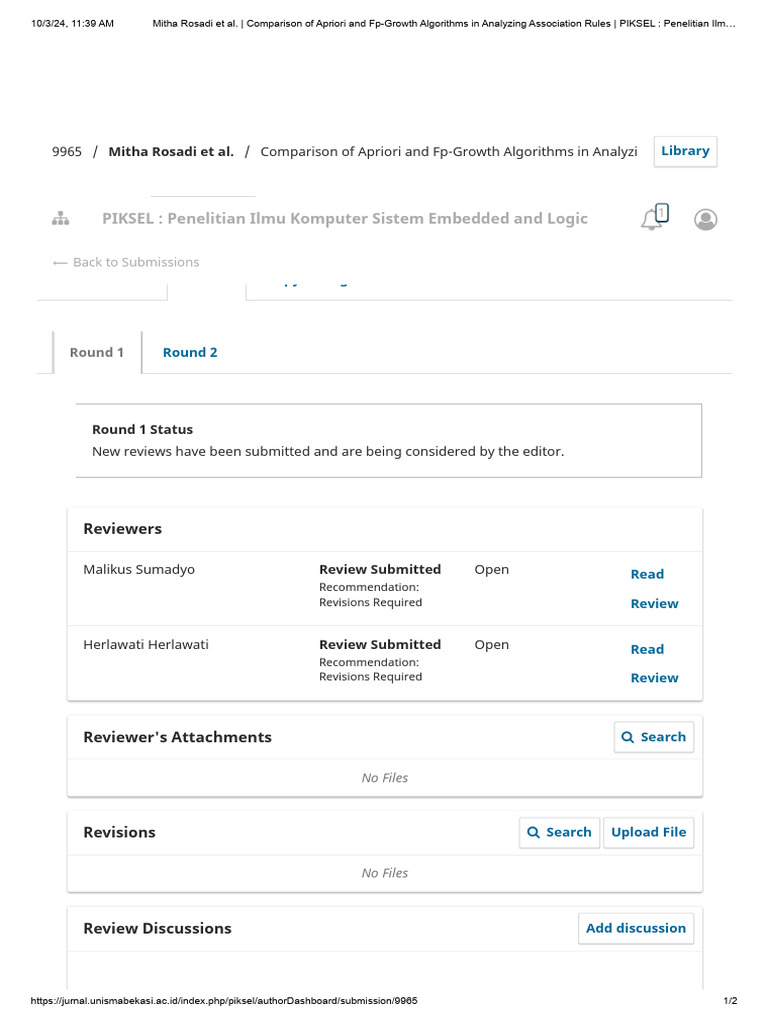Viewport: 768px width, 1024px height.
Task: Click author name Mitha Rosadi et al.
Action: pos(171,152)
